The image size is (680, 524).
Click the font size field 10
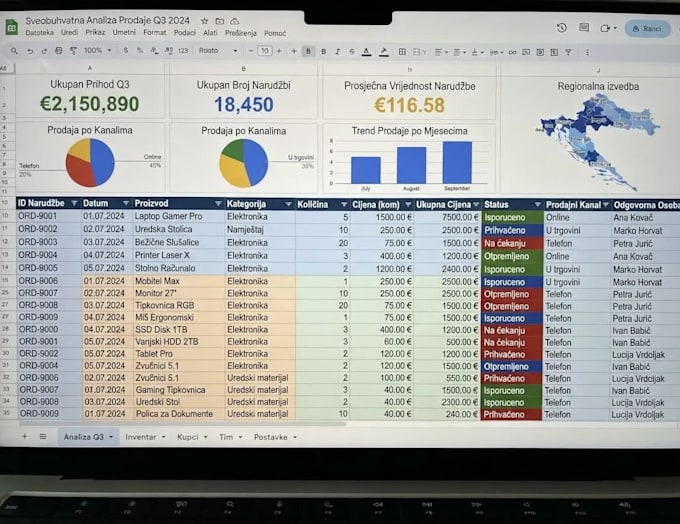pos(265,51)
